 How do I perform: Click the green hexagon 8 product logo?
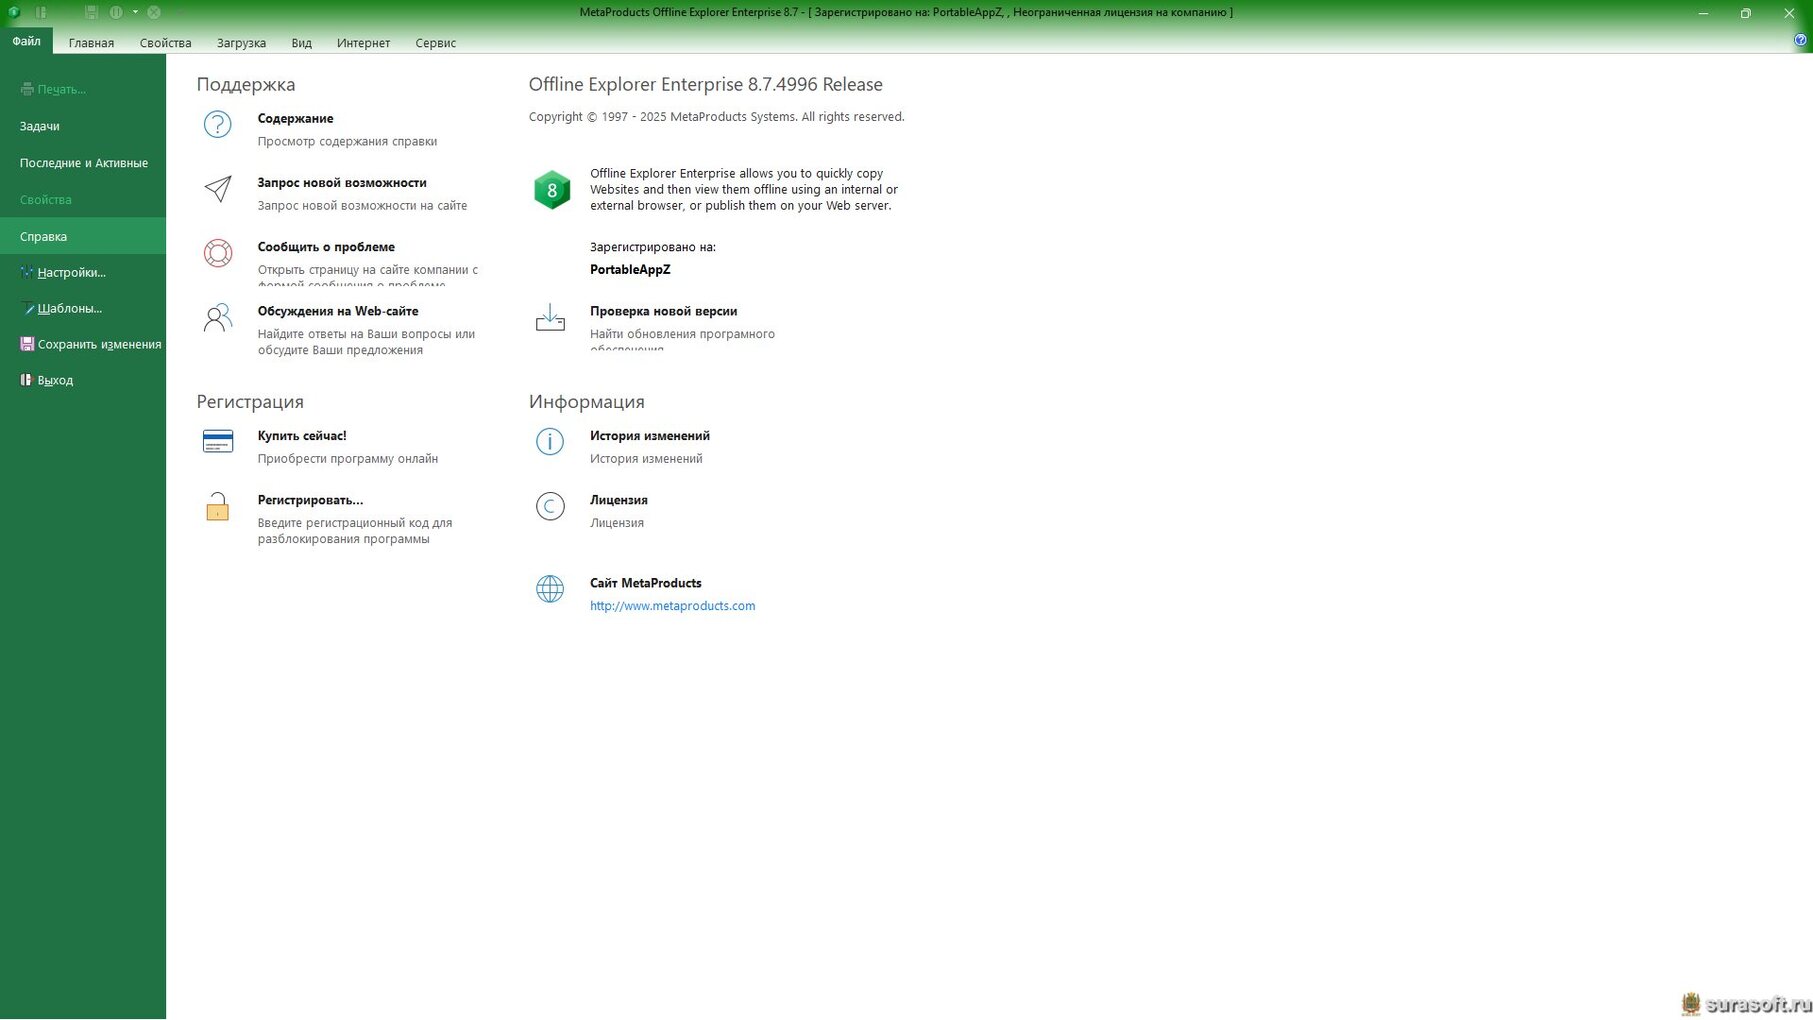(551, 189)
